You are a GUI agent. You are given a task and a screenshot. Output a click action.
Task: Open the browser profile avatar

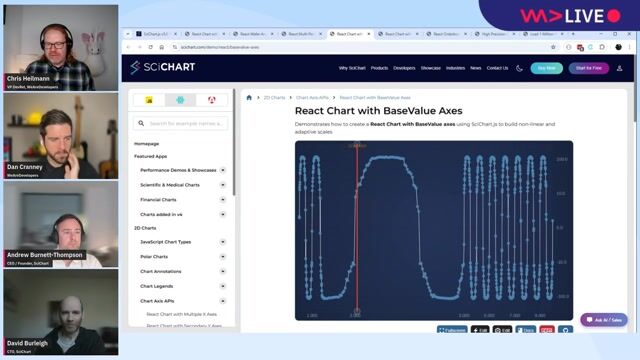click(618, 47)
